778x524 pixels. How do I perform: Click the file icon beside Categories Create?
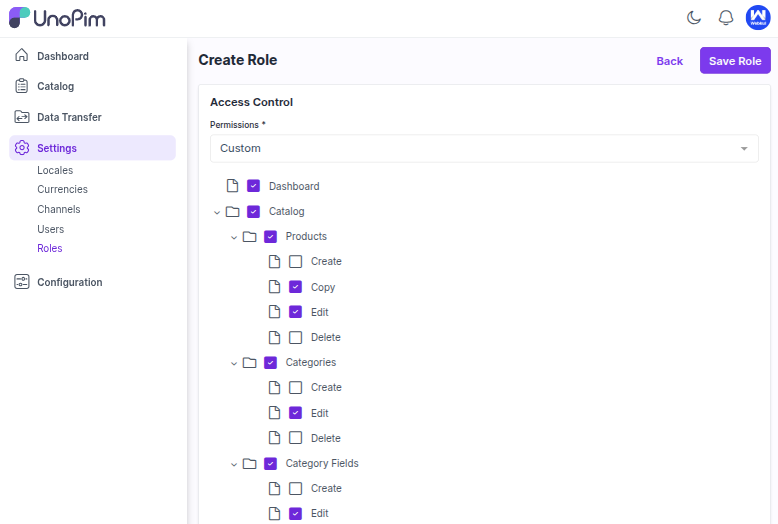tap(274, 388)
